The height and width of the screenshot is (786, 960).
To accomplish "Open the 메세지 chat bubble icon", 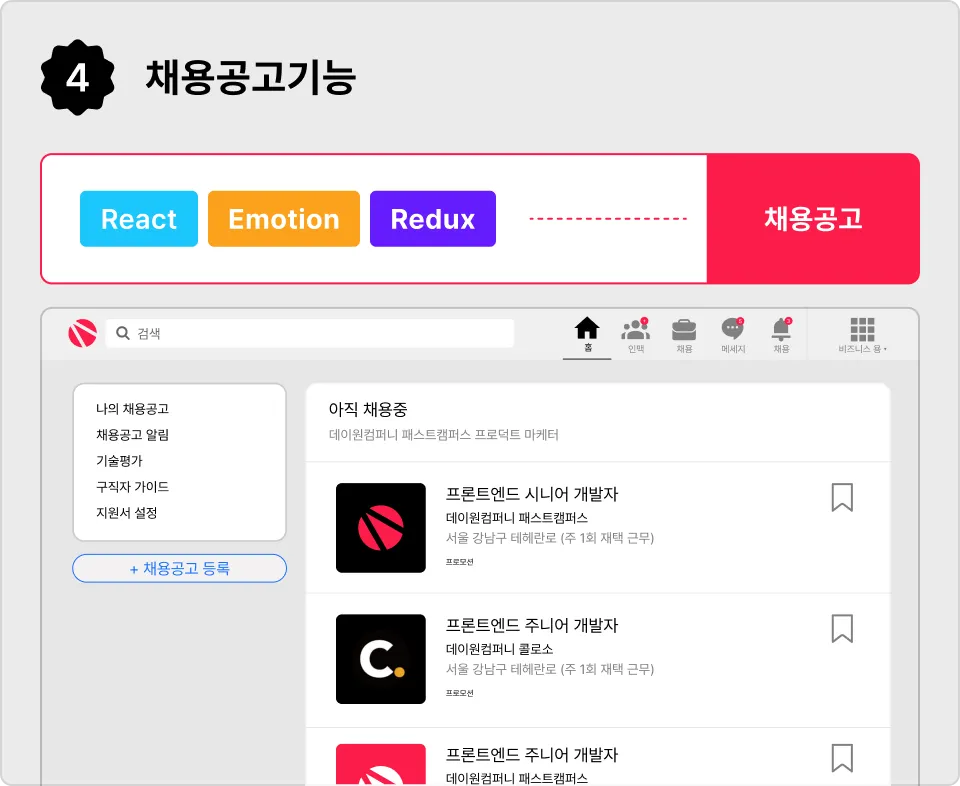I will [x=732, y=329].
